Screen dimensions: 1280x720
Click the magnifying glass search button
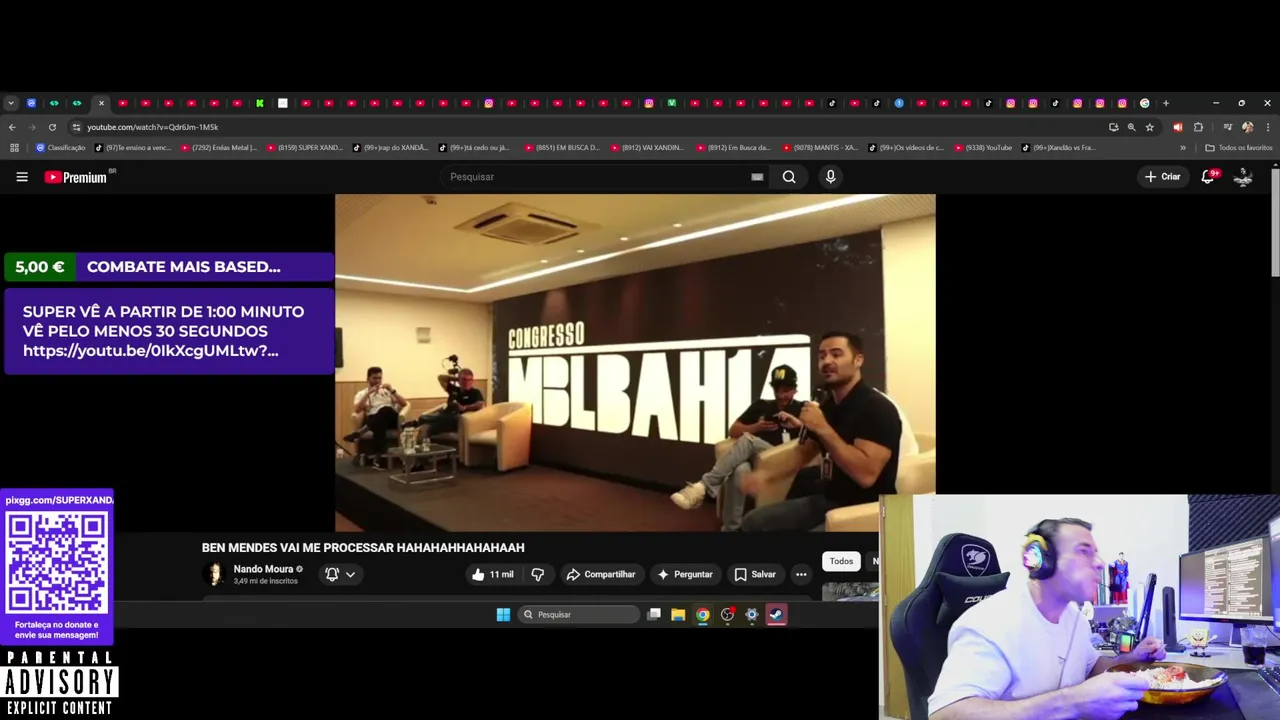click(789, 177)
